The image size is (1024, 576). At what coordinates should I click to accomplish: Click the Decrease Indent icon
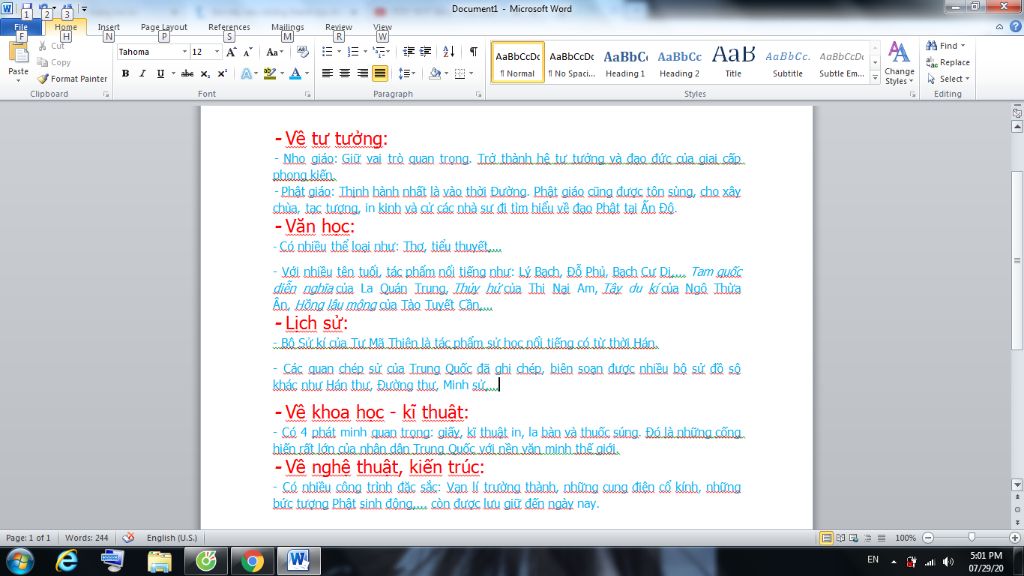point(402,52)
